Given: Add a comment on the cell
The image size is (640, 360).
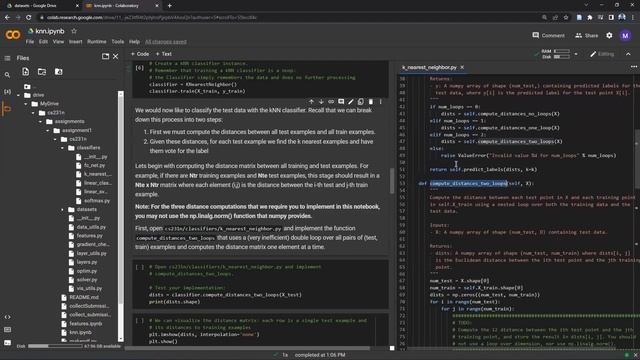Looking at the screenshot, I should click(341, 102).
